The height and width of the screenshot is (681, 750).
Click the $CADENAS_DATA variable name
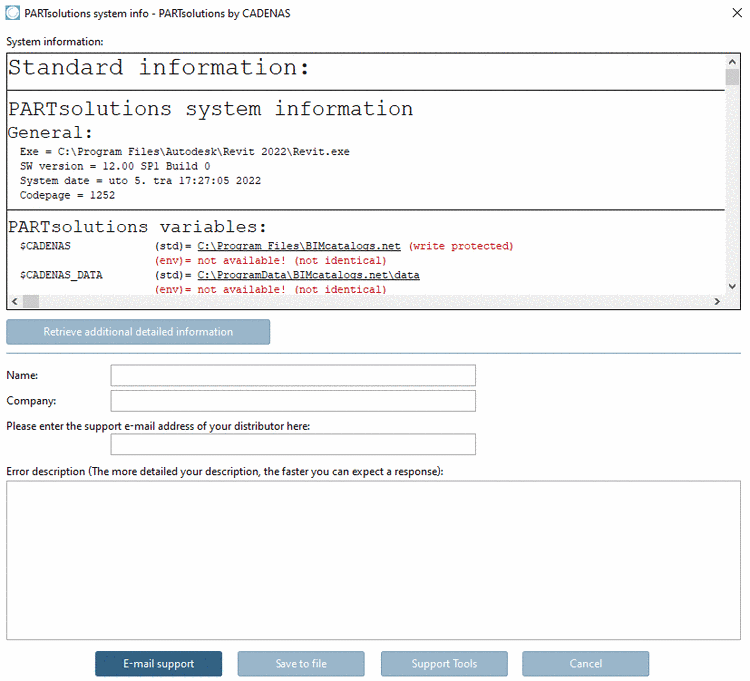click(x=61, y=275)
